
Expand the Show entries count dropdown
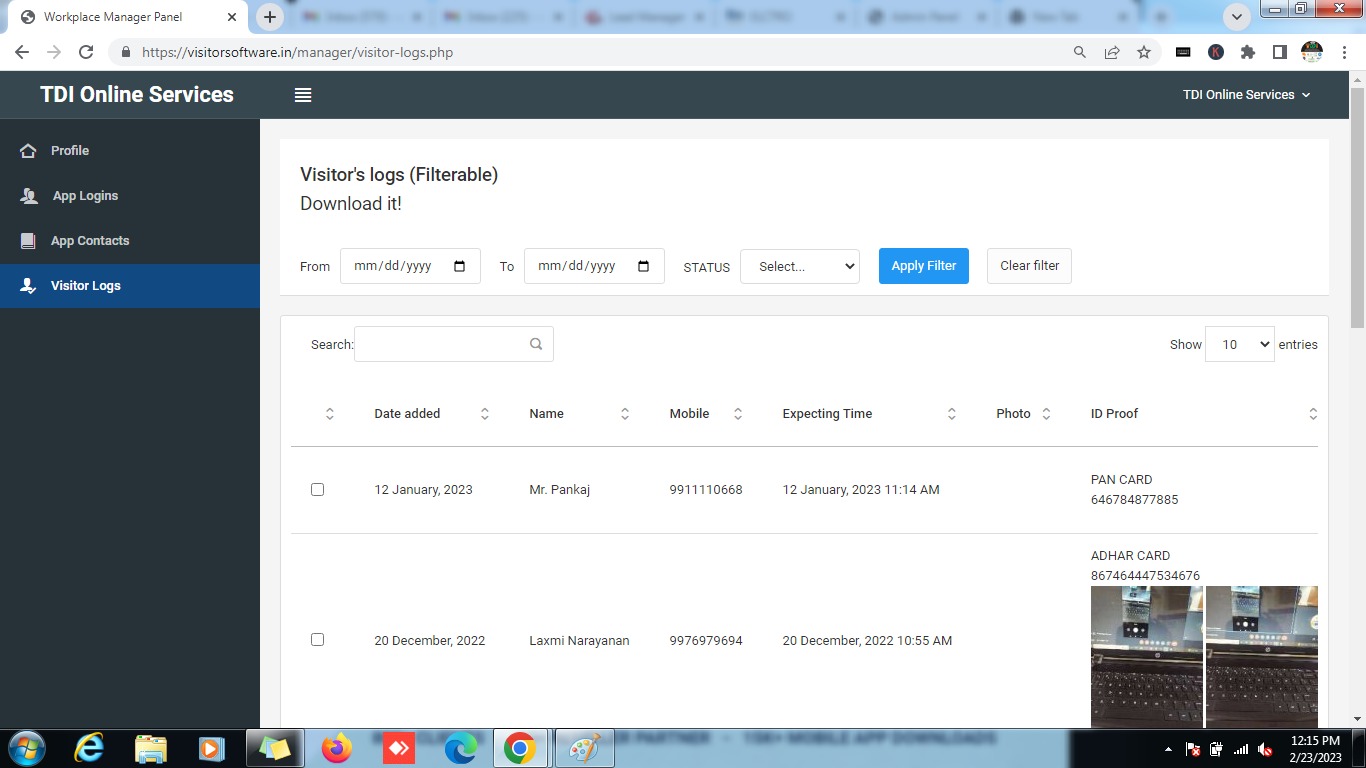click(x=1239, y=344)
